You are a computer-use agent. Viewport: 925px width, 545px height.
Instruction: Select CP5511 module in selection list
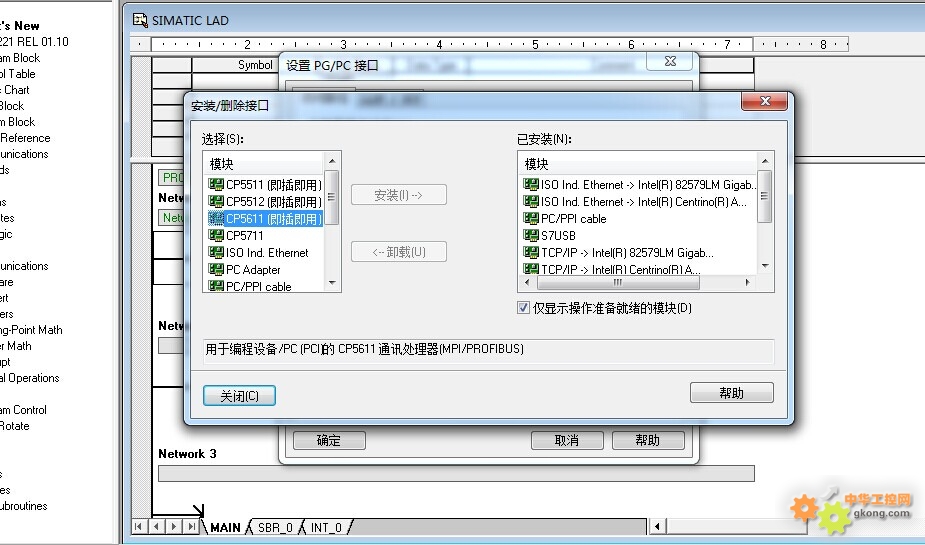[265, 185]
